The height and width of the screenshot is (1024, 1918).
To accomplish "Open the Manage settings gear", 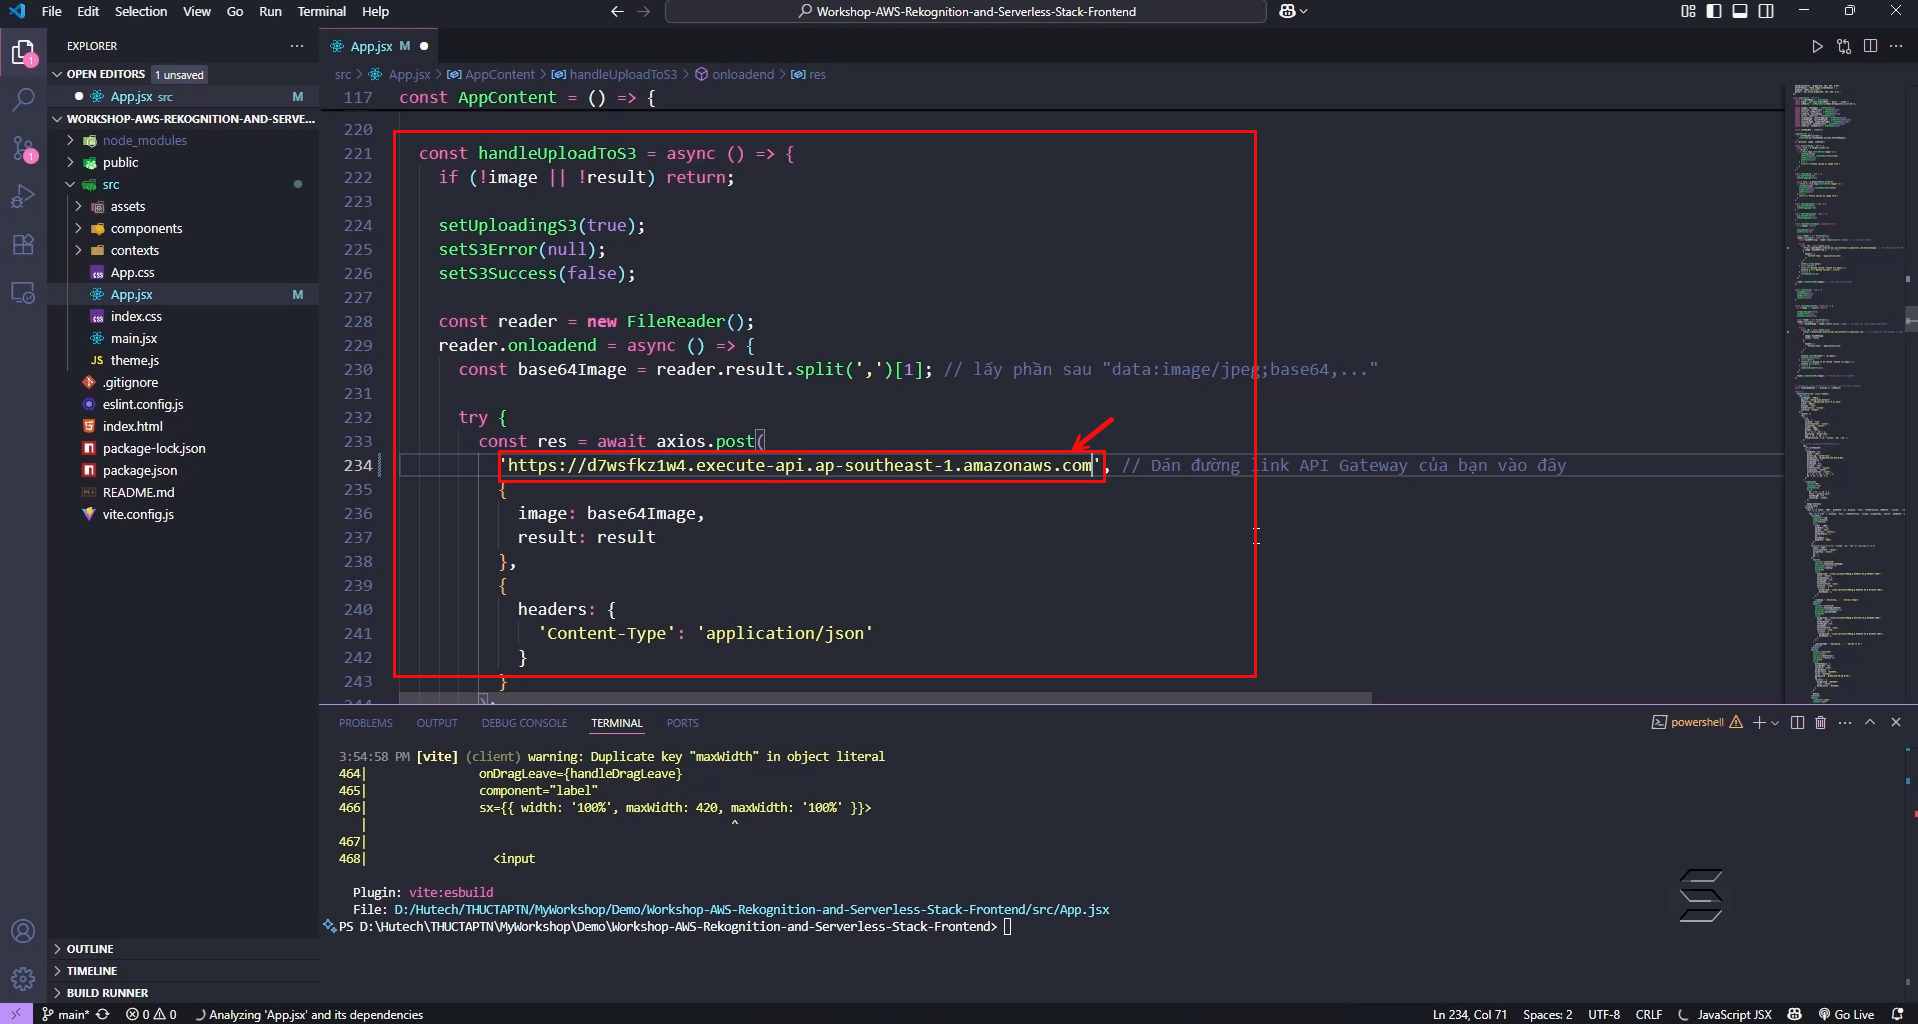I will [23, 979].
